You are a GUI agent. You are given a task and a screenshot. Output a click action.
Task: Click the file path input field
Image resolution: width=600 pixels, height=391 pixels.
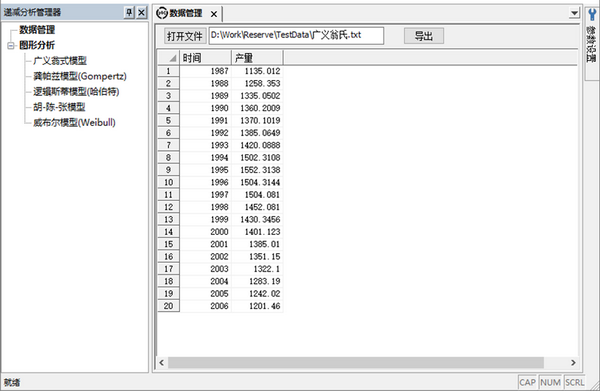(296, 36)
